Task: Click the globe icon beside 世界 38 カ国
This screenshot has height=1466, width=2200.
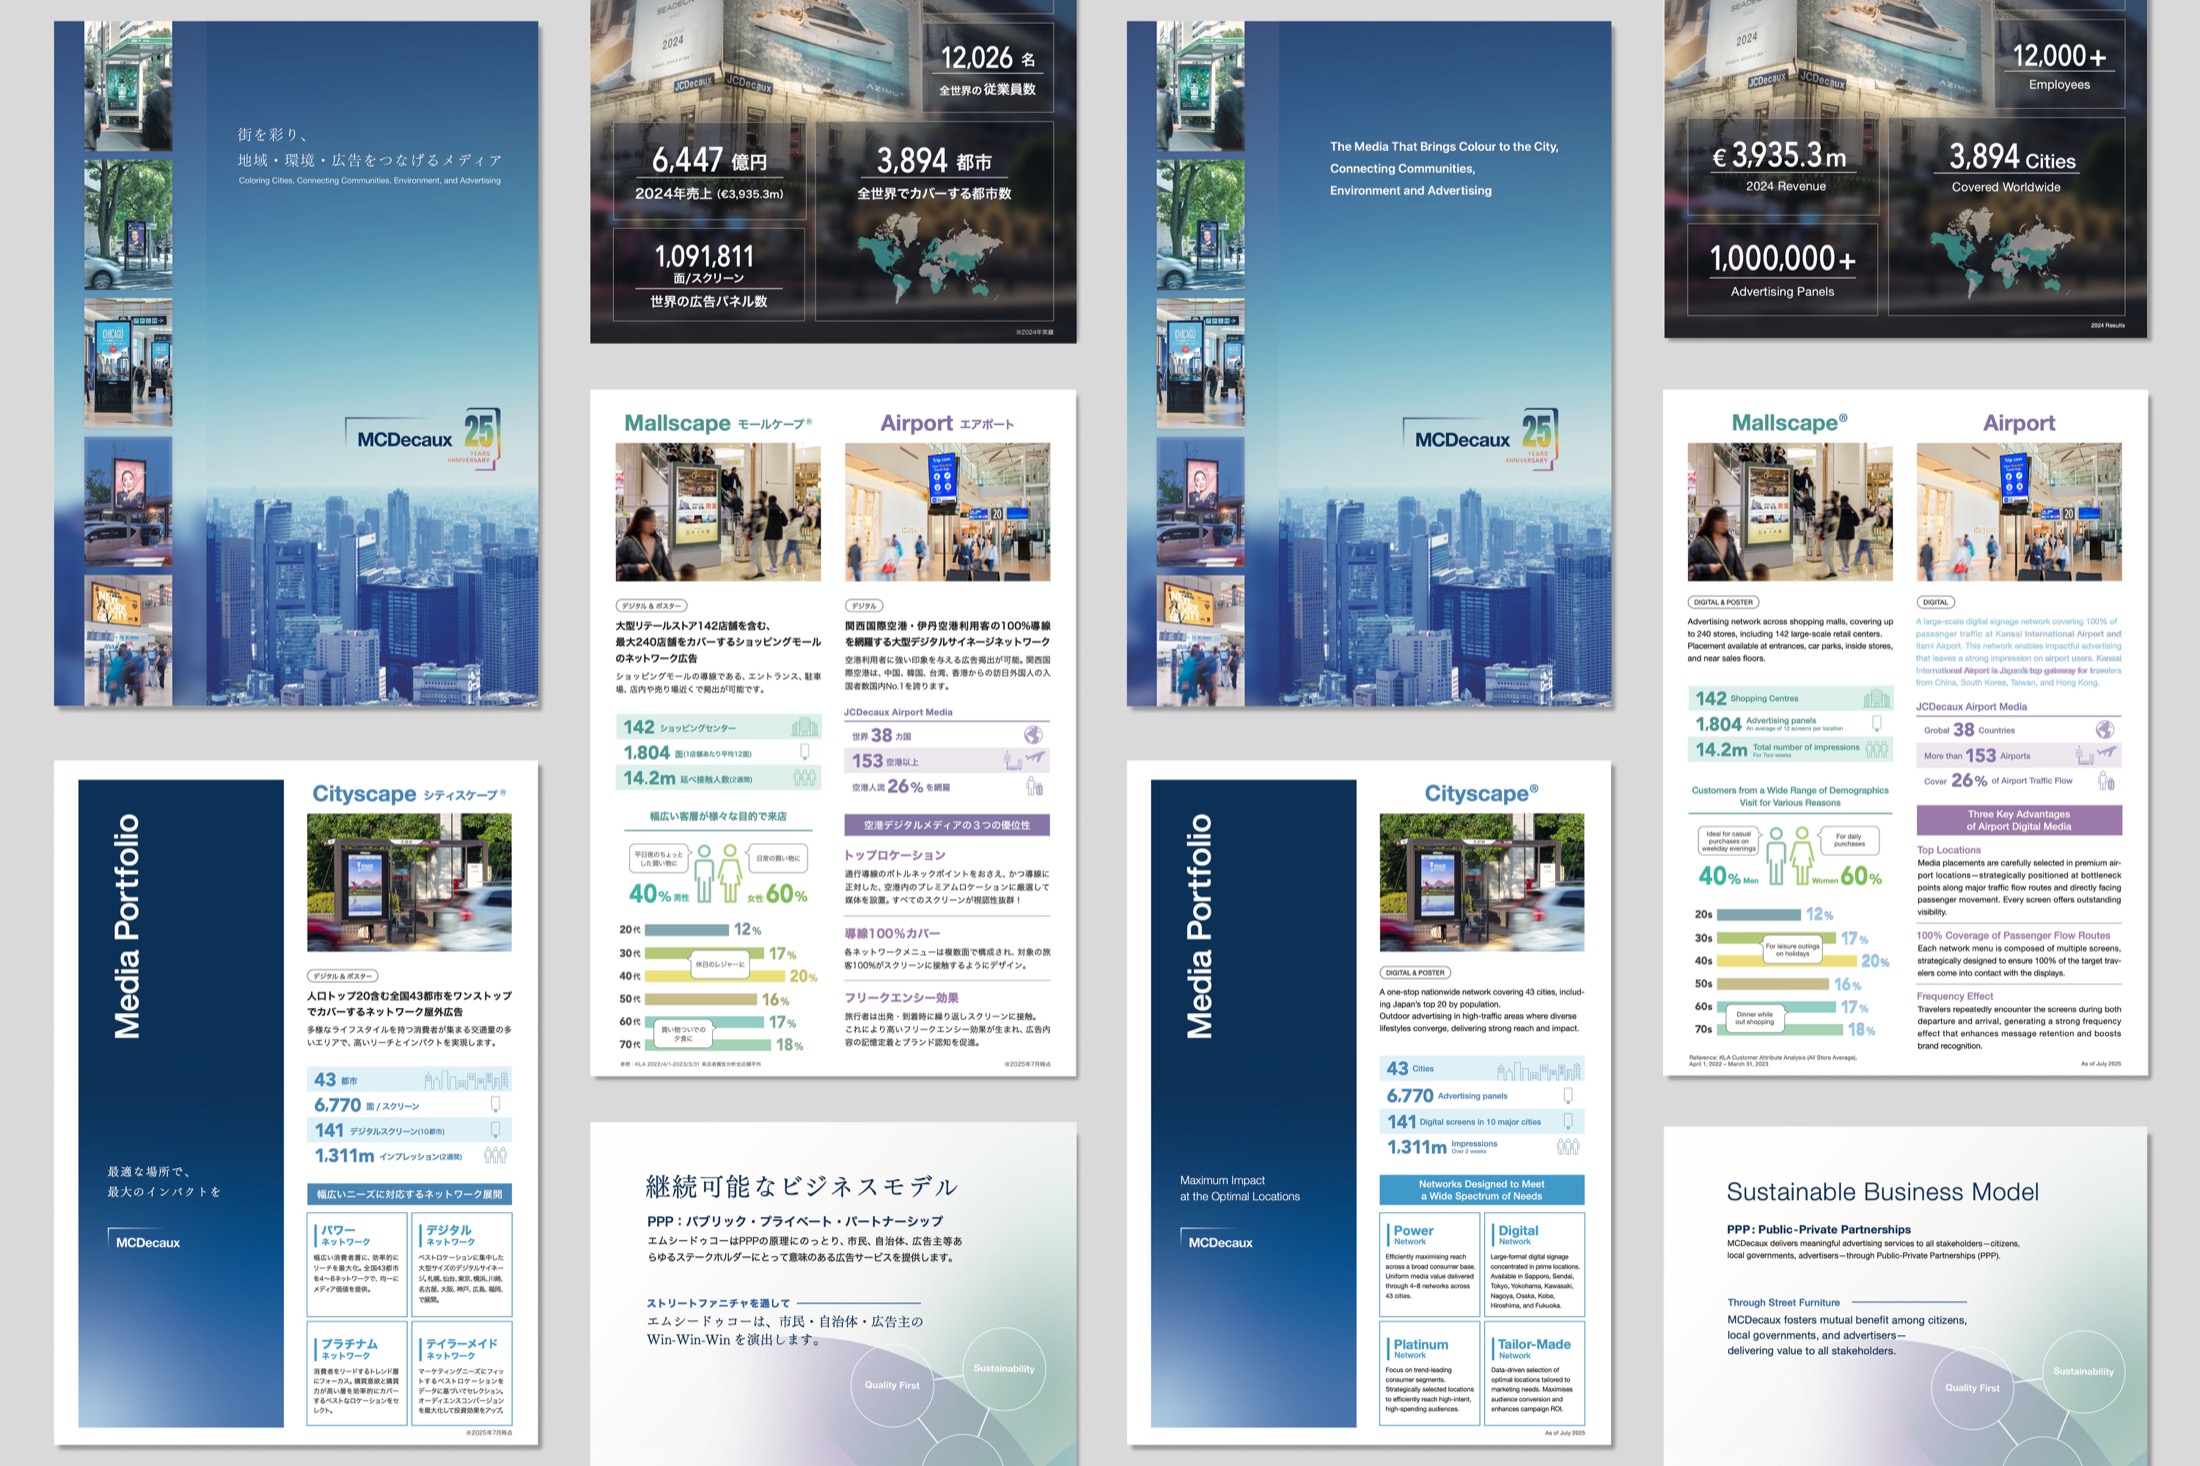Action: coord(1033,735)
